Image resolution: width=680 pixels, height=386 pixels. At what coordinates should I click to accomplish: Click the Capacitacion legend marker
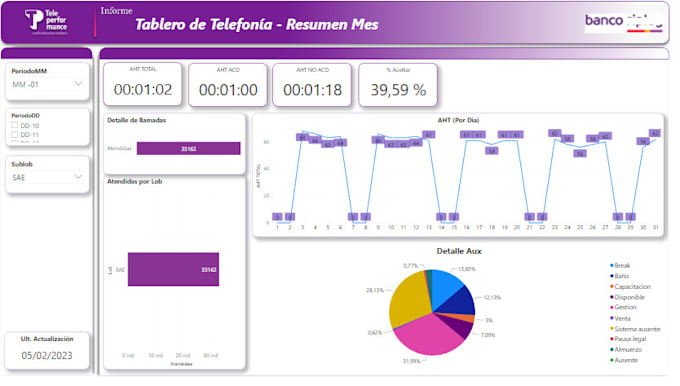[612, 287]
